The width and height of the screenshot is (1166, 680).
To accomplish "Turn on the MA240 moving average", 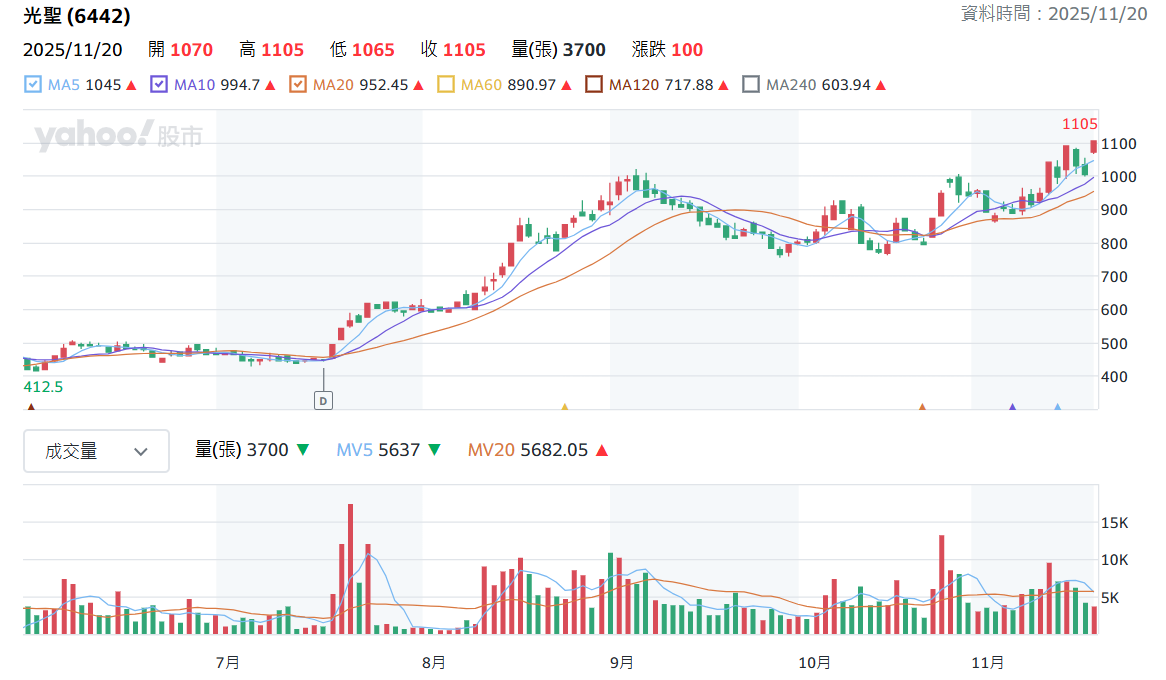I will click(x=751, y=85).
